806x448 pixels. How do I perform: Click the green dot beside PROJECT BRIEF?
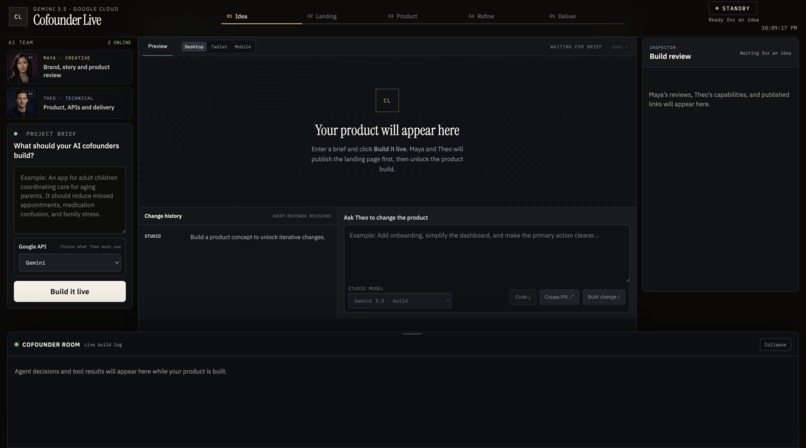16,134
